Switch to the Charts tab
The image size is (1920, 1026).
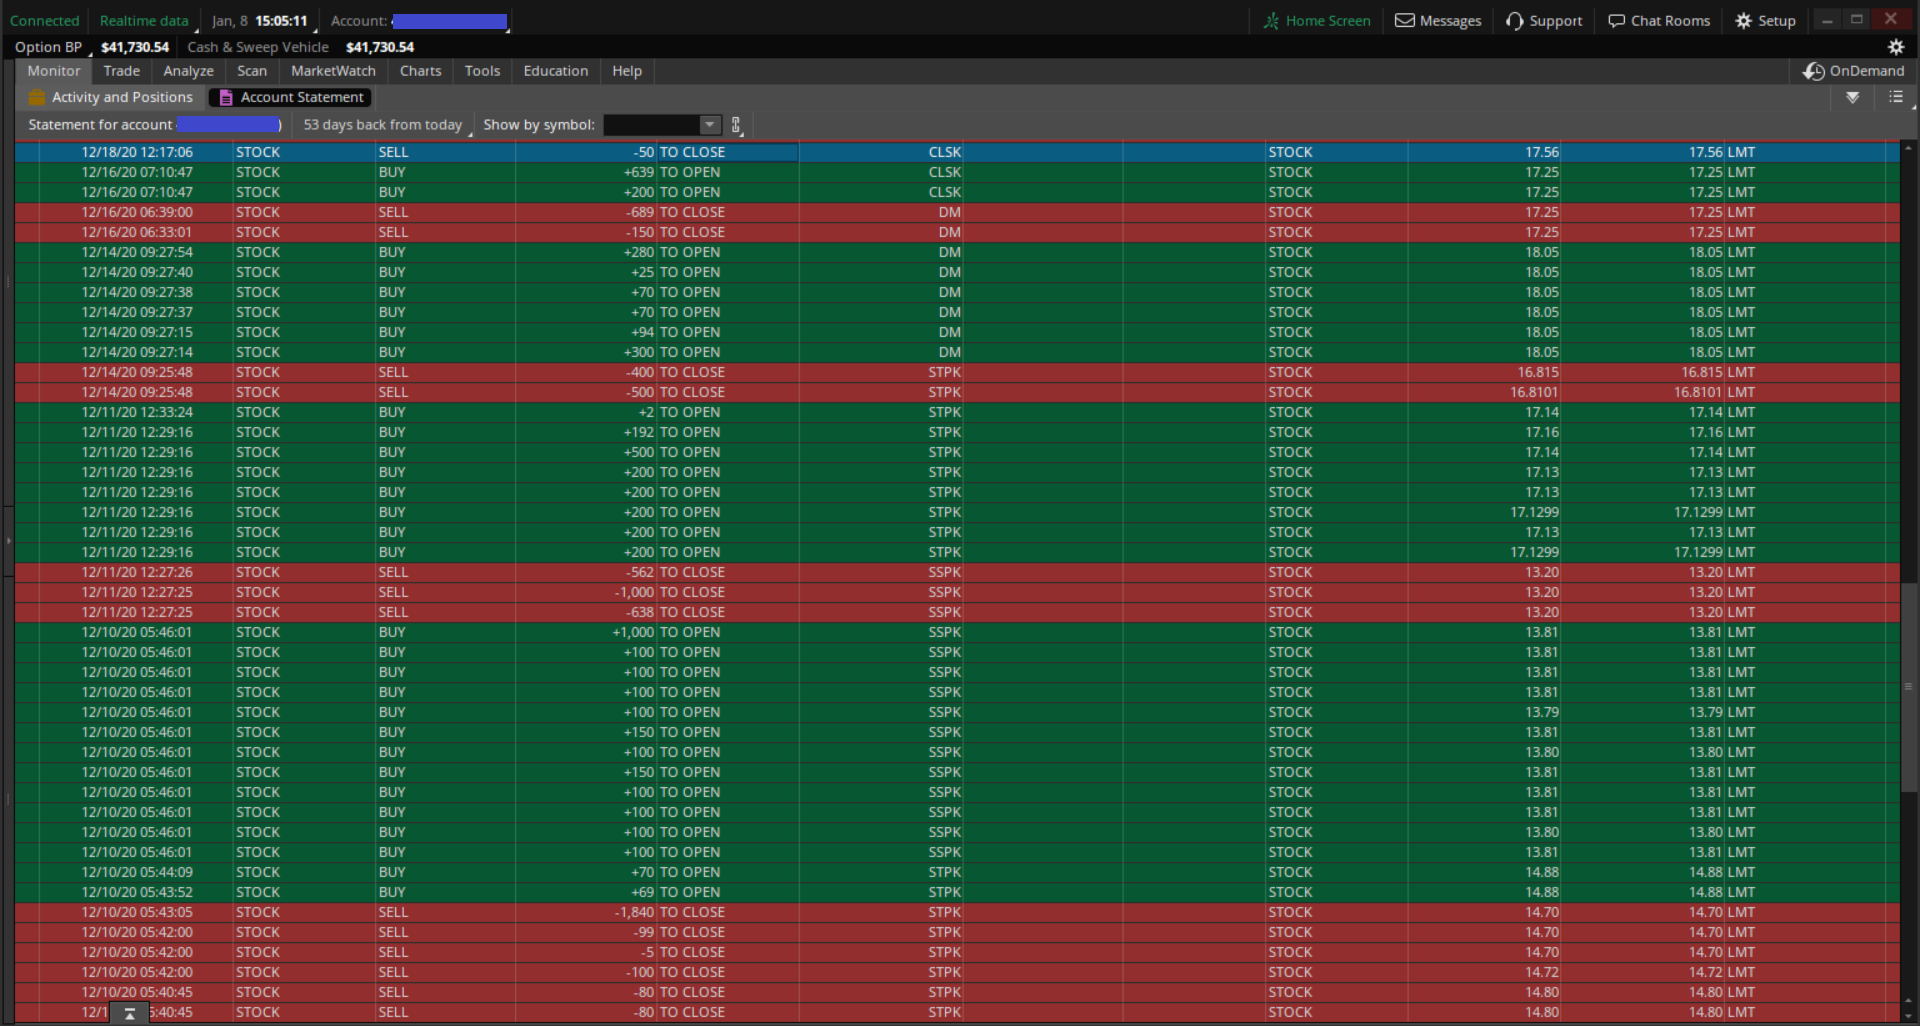click(420, 71)
